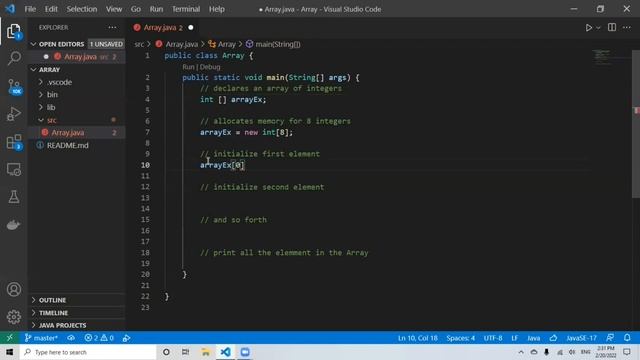Click the thumbs-up Java status icon
Image resolution: width=640 pixels, height=360 pixels.
pos(553,338)
